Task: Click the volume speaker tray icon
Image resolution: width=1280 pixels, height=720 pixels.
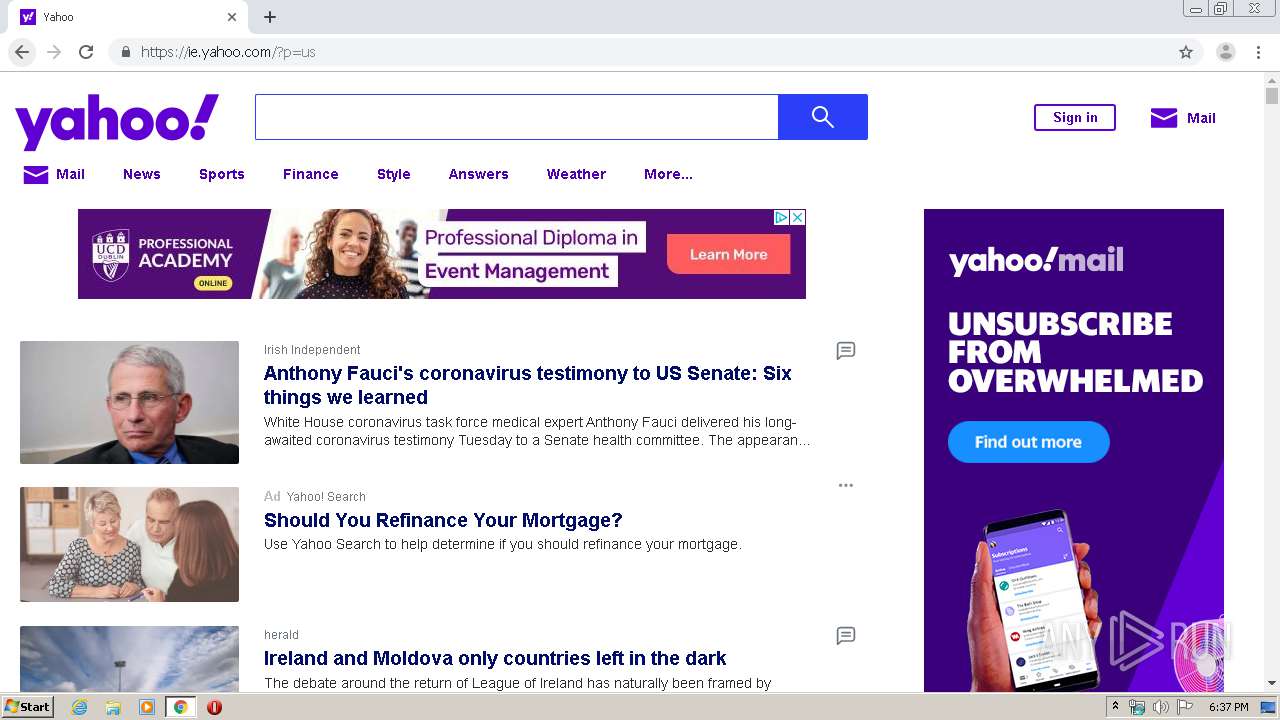Action: coord(1161,707)
